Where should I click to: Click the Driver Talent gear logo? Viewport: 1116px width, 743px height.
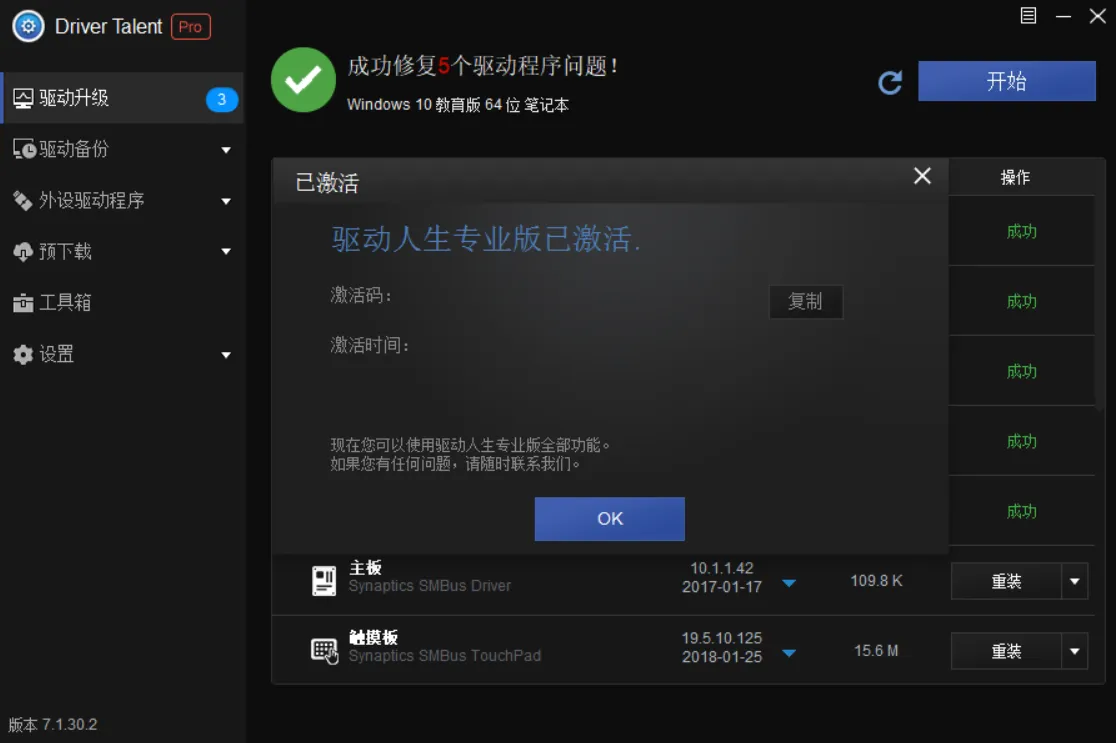pyautogui.click(x=28, y=26)
